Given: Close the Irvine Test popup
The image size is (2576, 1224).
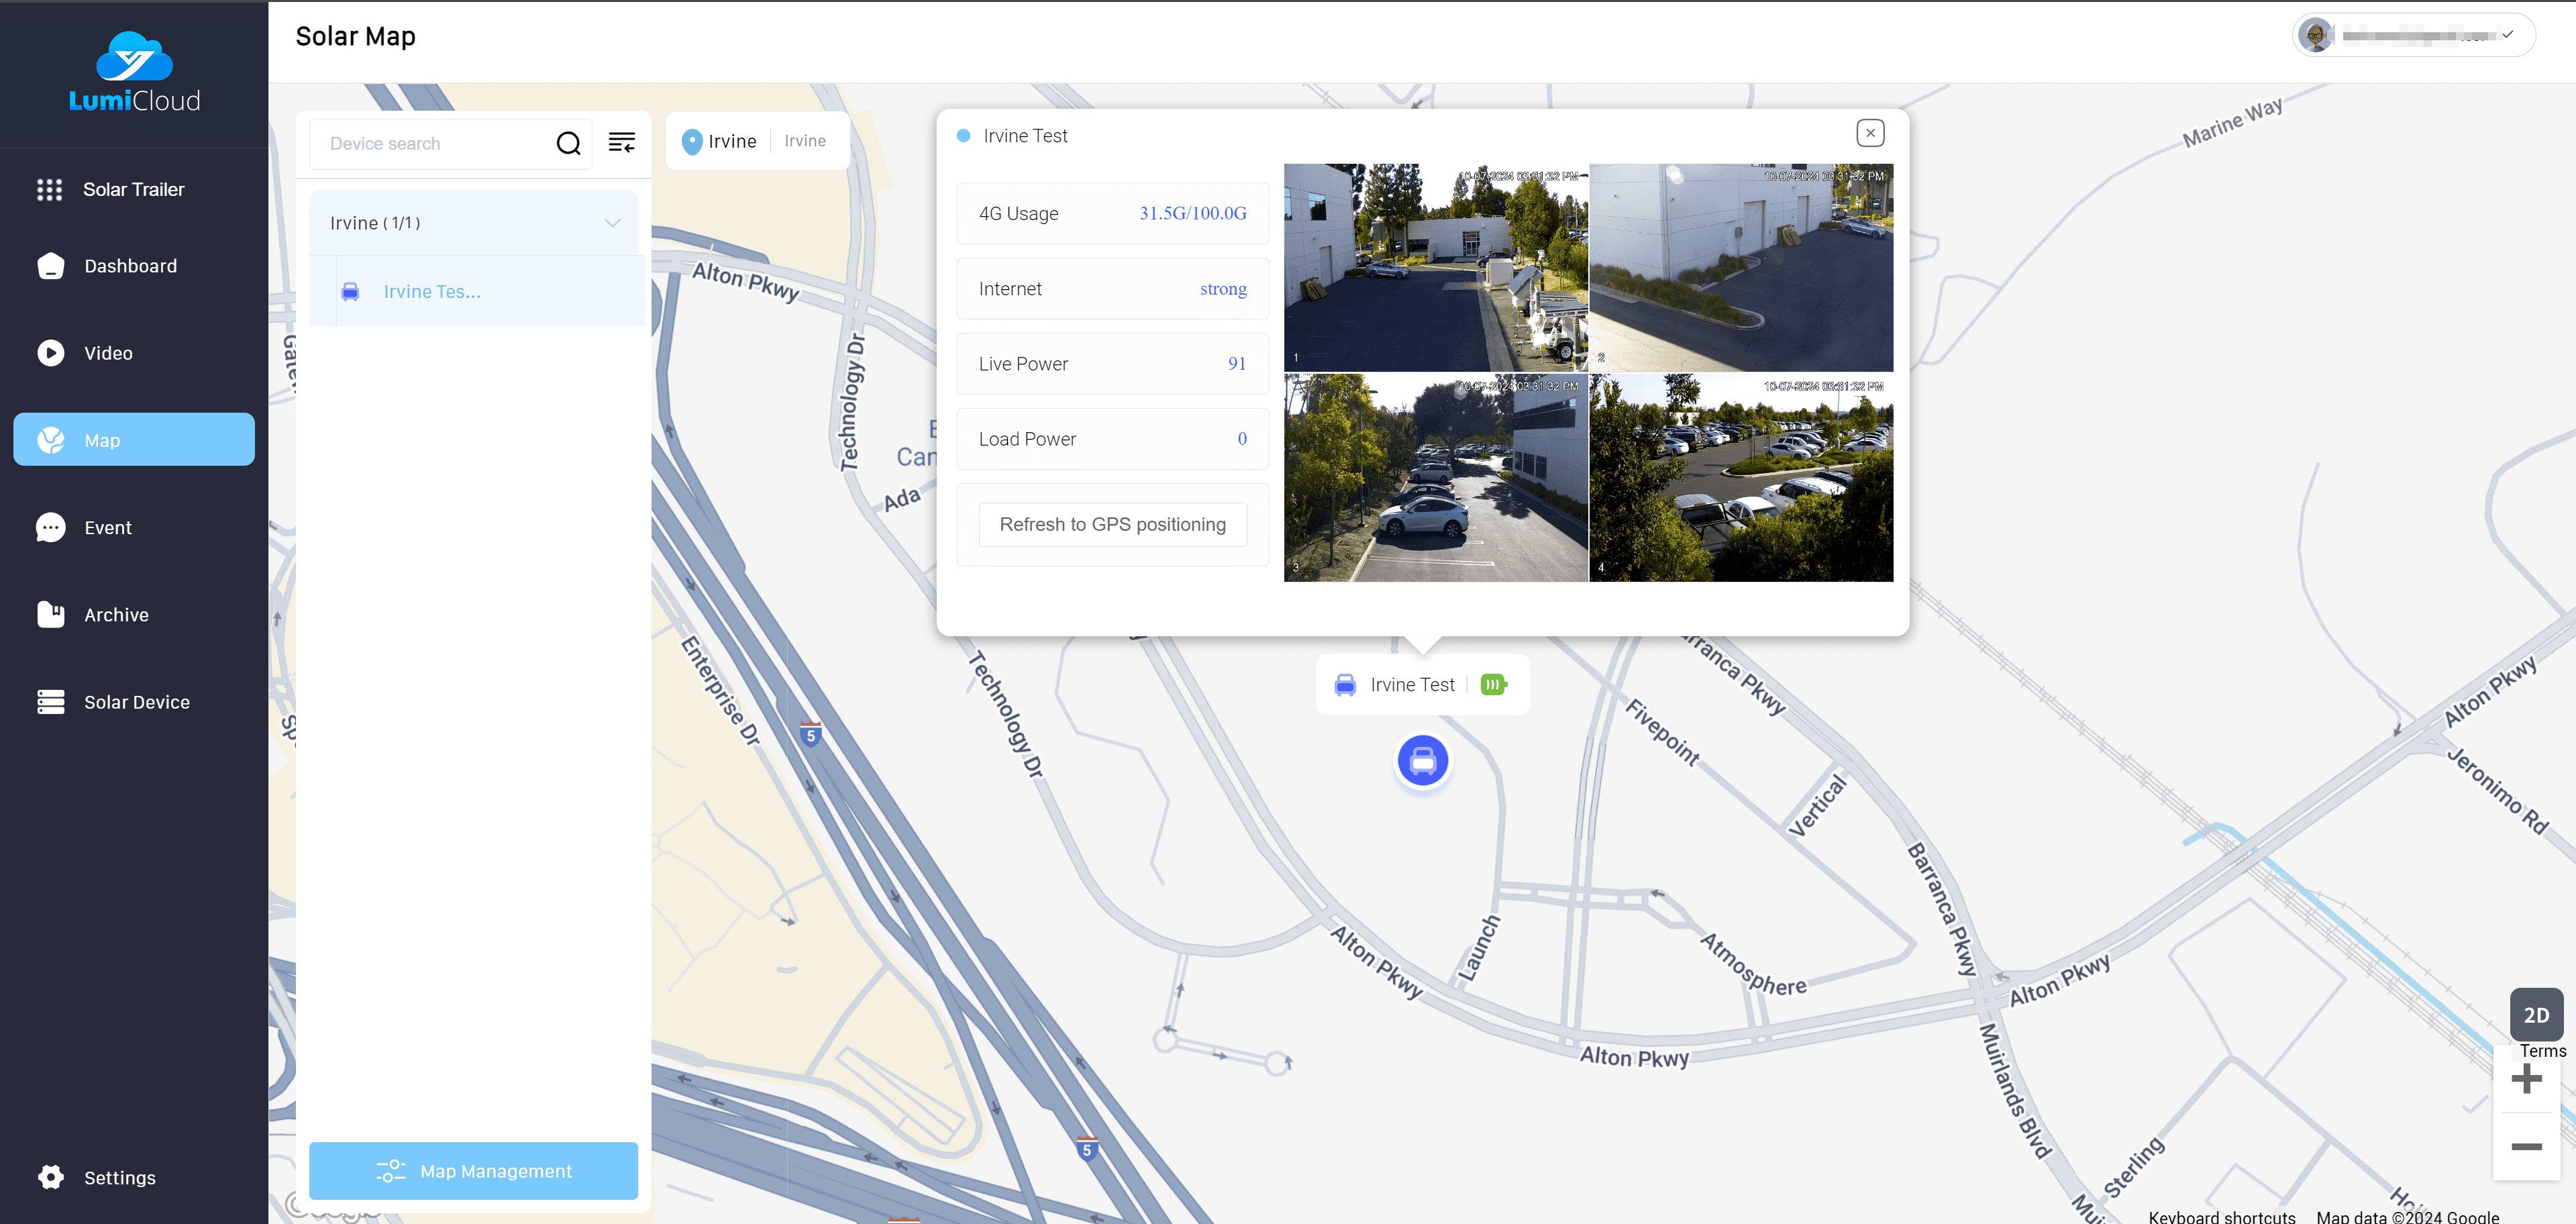Looking at the screenshot, I should click(x=1870, y=133).
